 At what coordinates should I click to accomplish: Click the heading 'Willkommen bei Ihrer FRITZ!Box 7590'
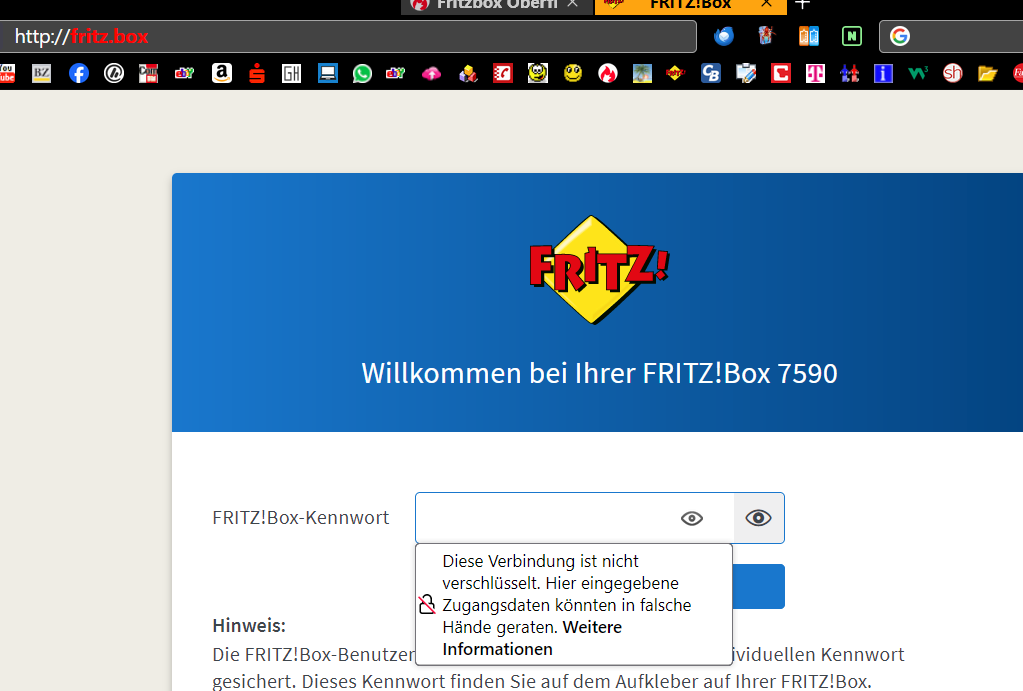(599, 373)
